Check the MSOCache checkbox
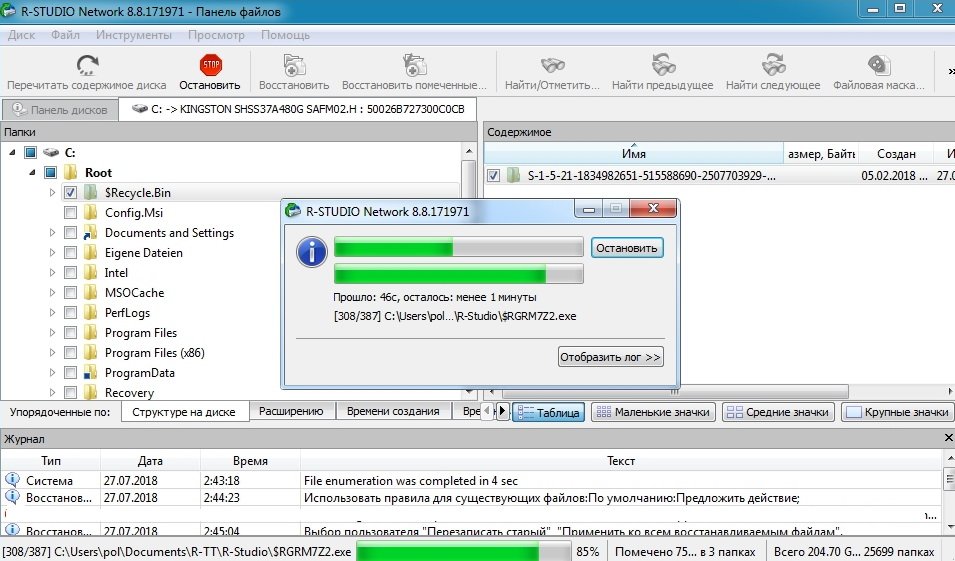The width and height of the screenshot is (955, 561). click(x=71, y=292)
